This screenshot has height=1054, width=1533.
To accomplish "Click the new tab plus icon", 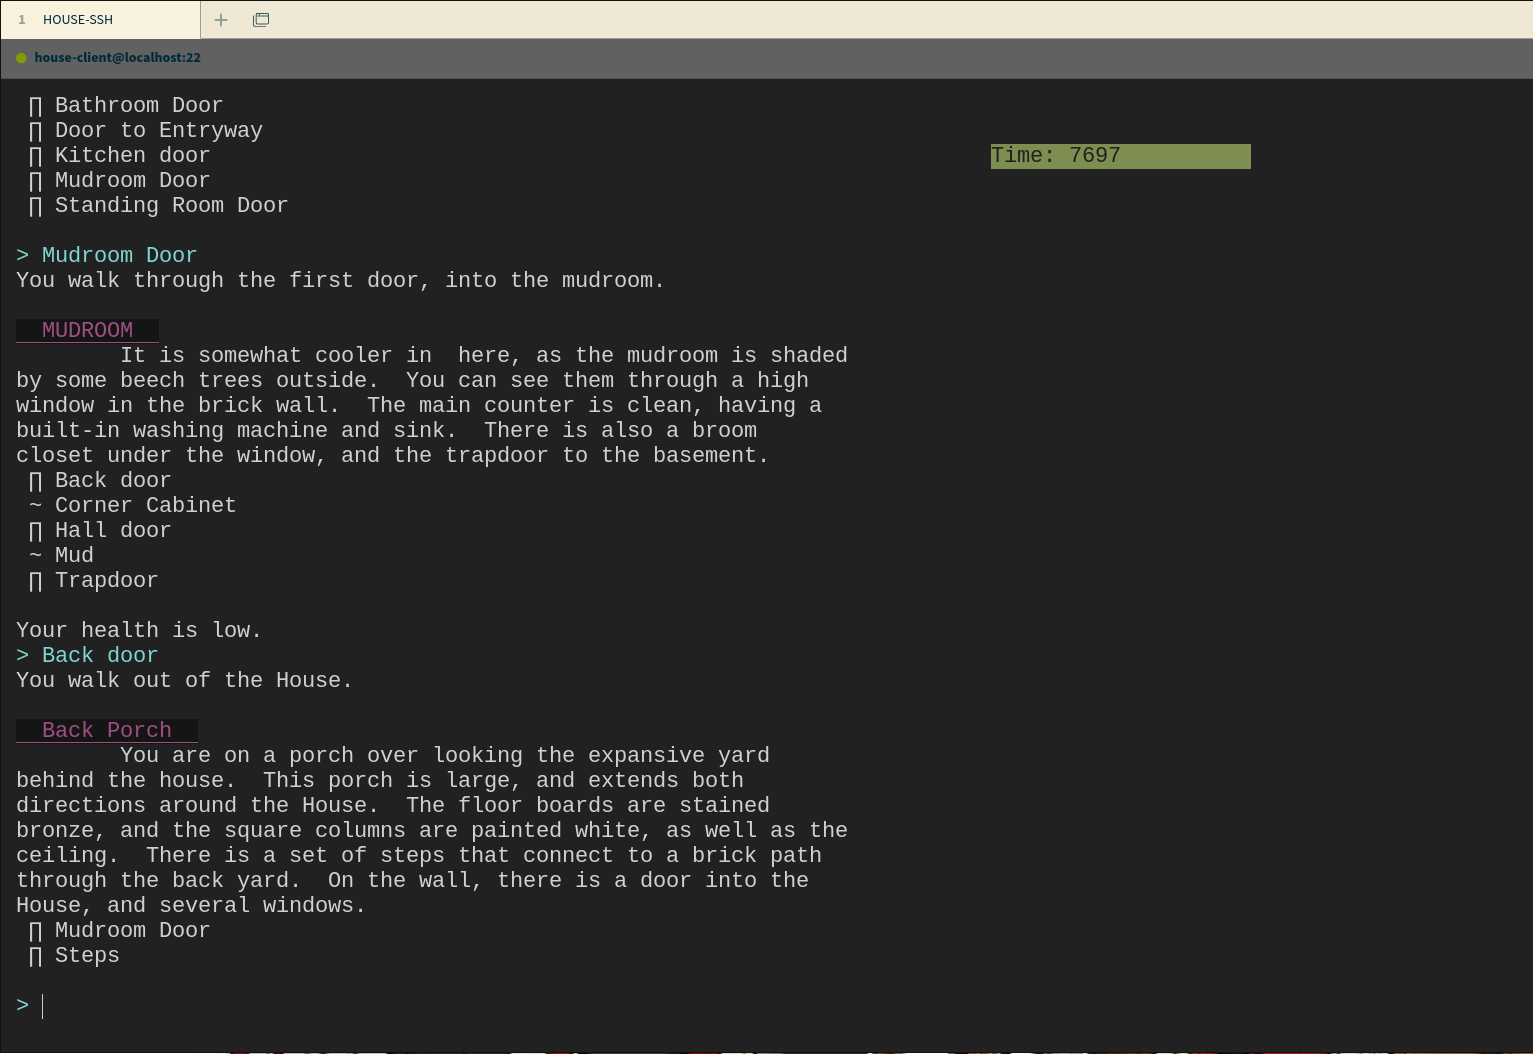I will point(221,20).
